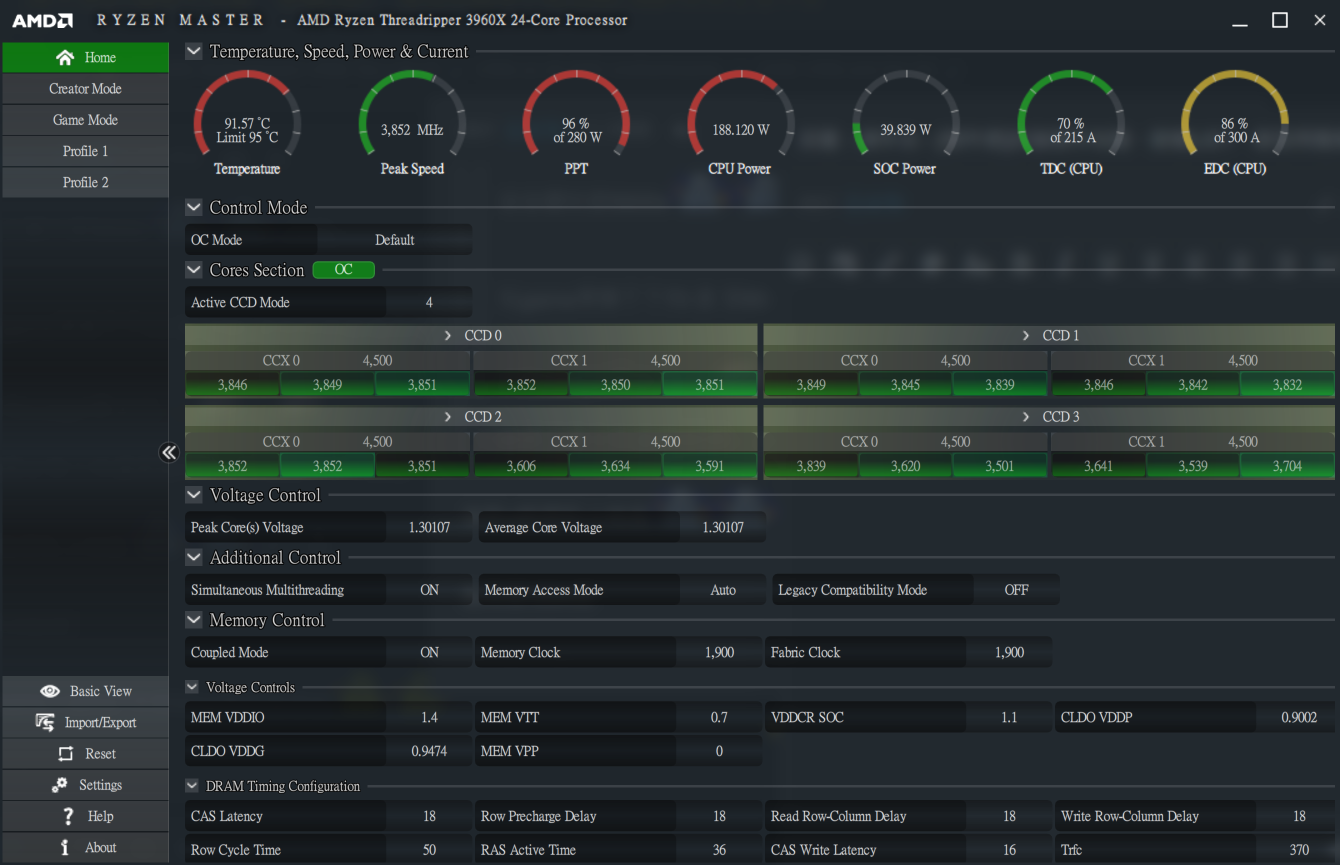
Task: Toggle Simultaneous Multithreading ON value
Action: [429, 590]
